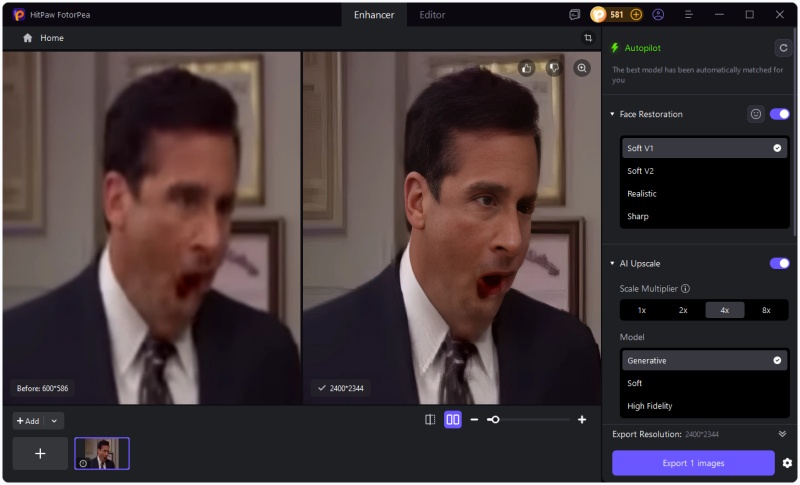Screen dimensions: 800x485
Task: Reset settings with the refresh icon
Action: point(783,48)
